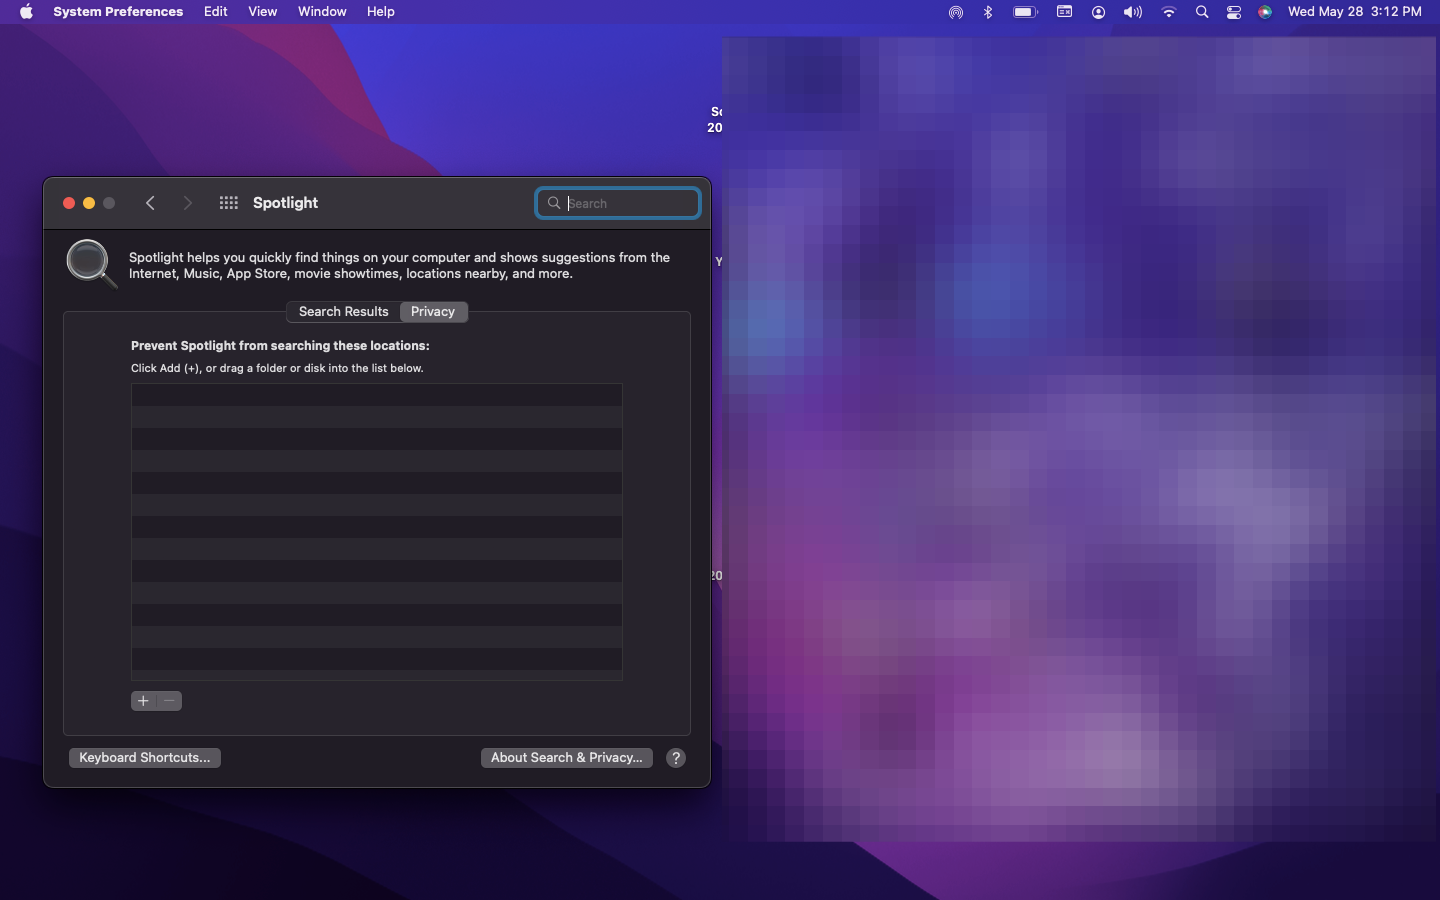Screen dimensions: 1440x900
Task: Open the View menu
Action: coord(263,12)
